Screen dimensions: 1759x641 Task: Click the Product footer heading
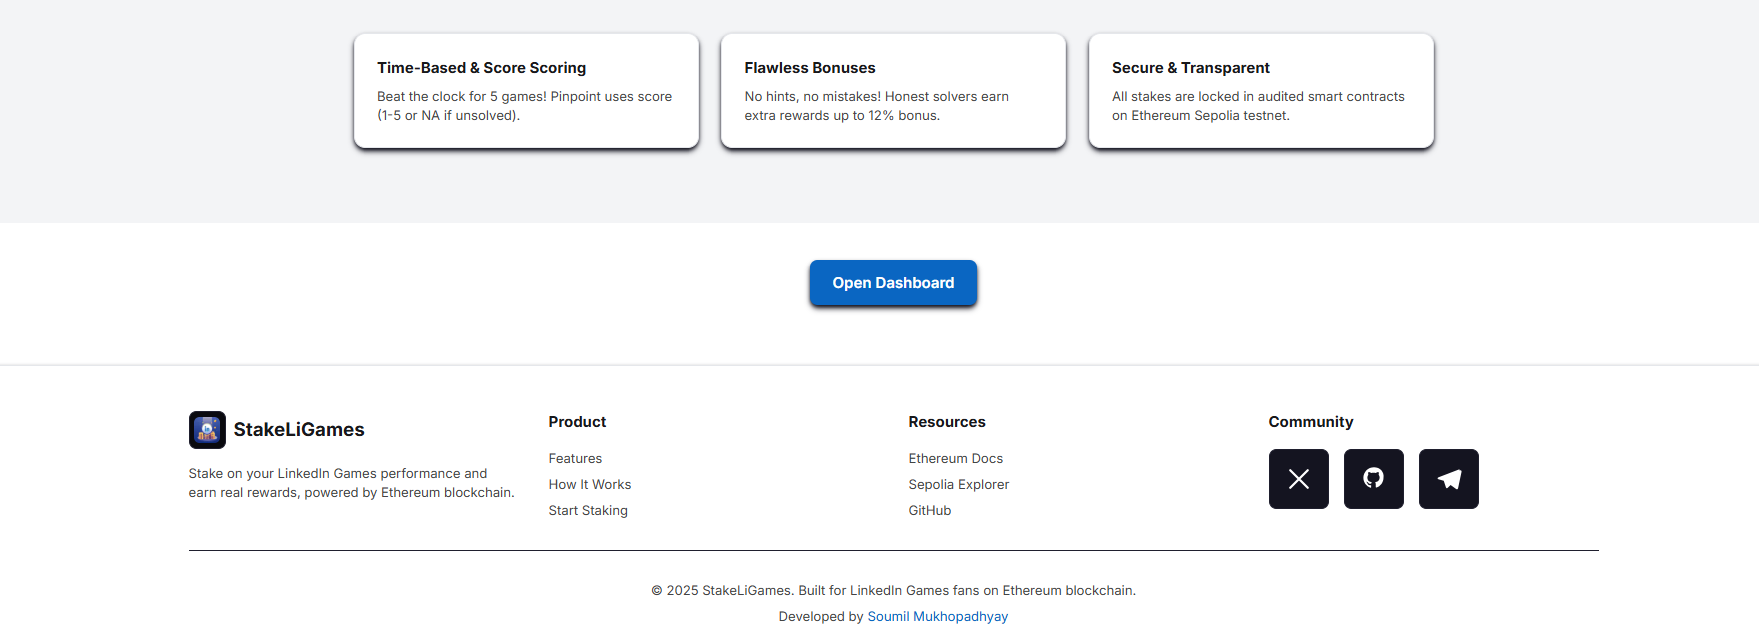(x=577, y=422)
